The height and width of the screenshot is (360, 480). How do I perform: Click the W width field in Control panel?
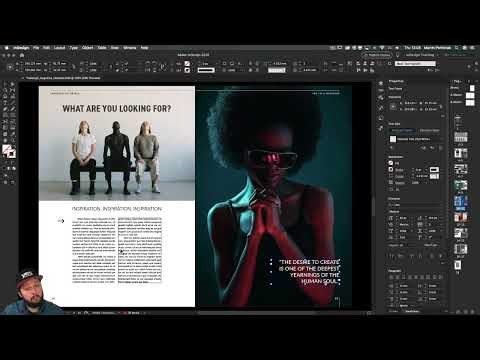point(59,63)
